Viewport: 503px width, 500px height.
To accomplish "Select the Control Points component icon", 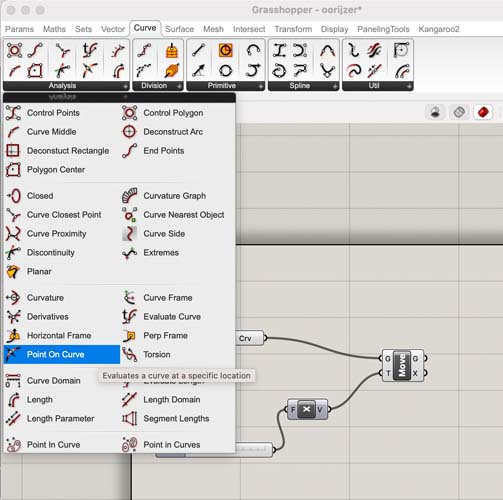I will coord(13,113).
